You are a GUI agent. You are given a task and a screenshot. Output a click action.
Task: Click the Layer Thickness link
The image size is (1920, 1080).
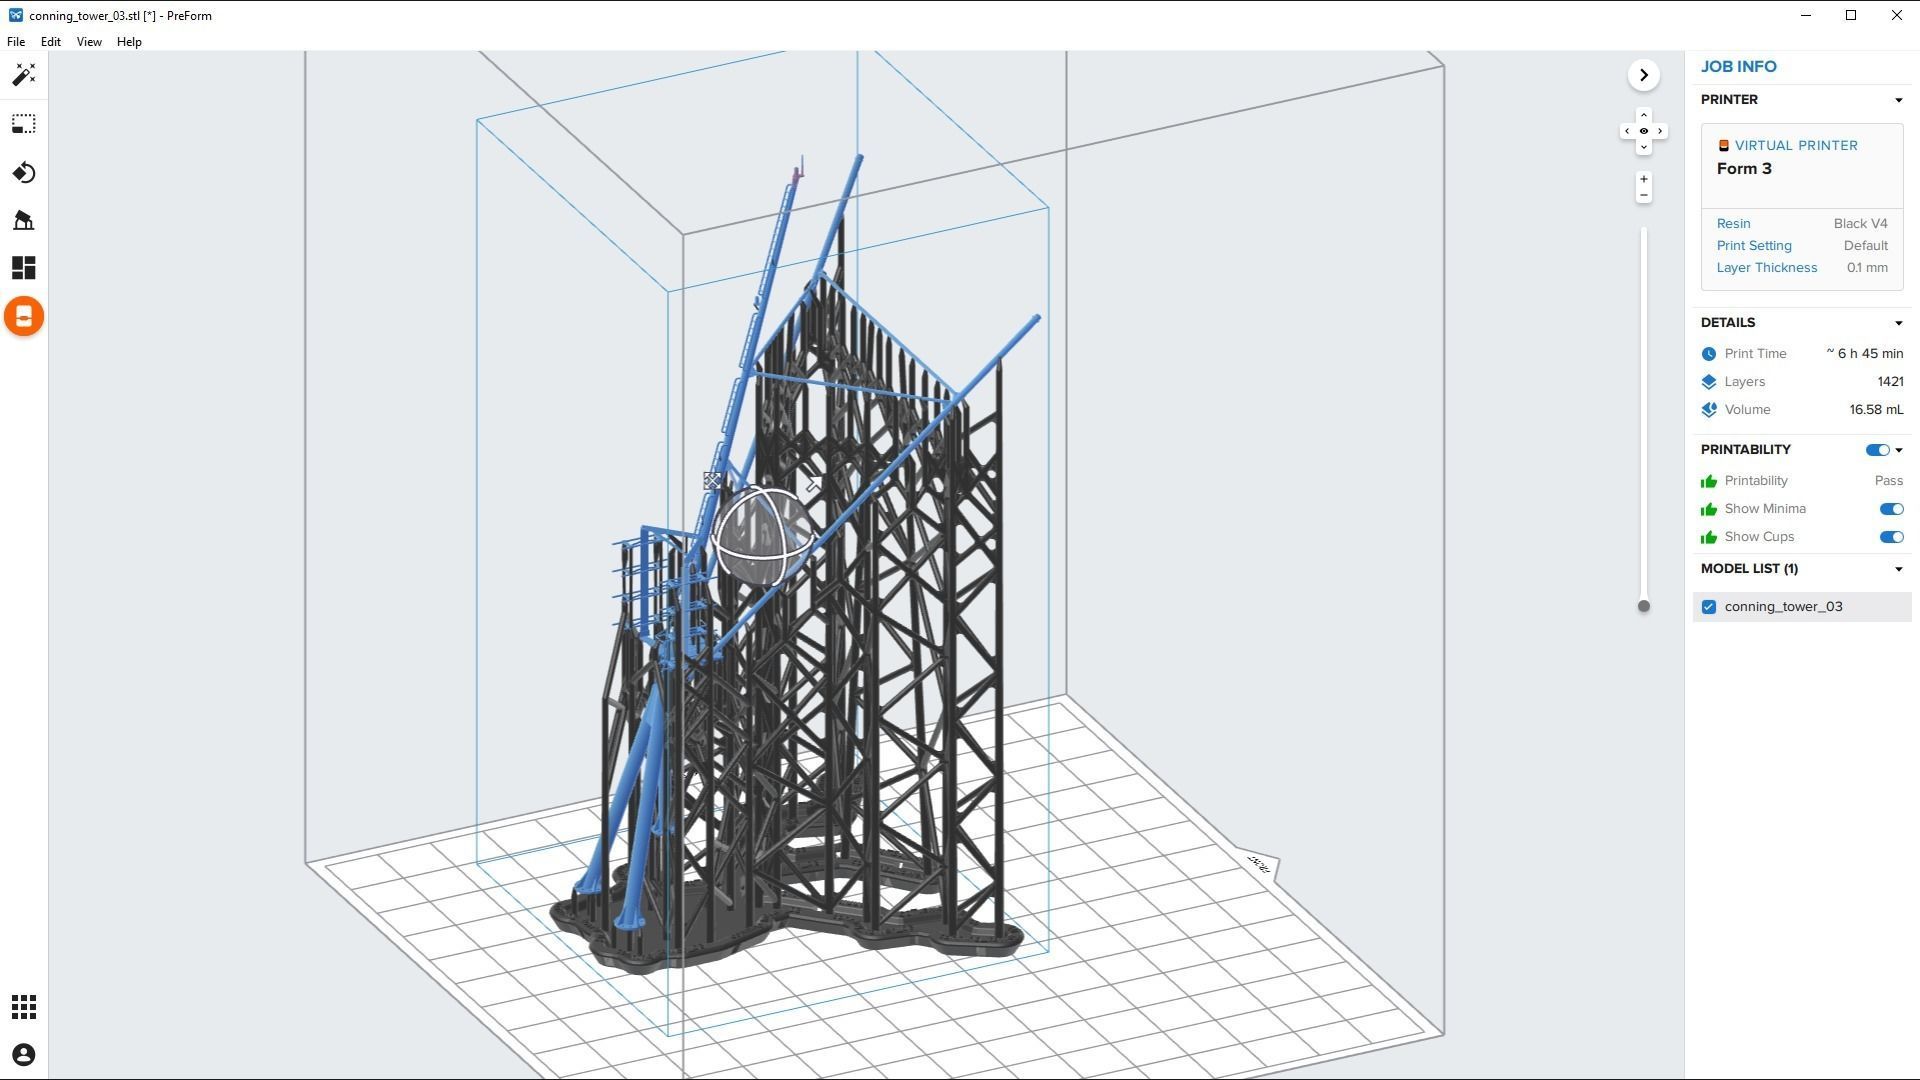coord(1766,268)
